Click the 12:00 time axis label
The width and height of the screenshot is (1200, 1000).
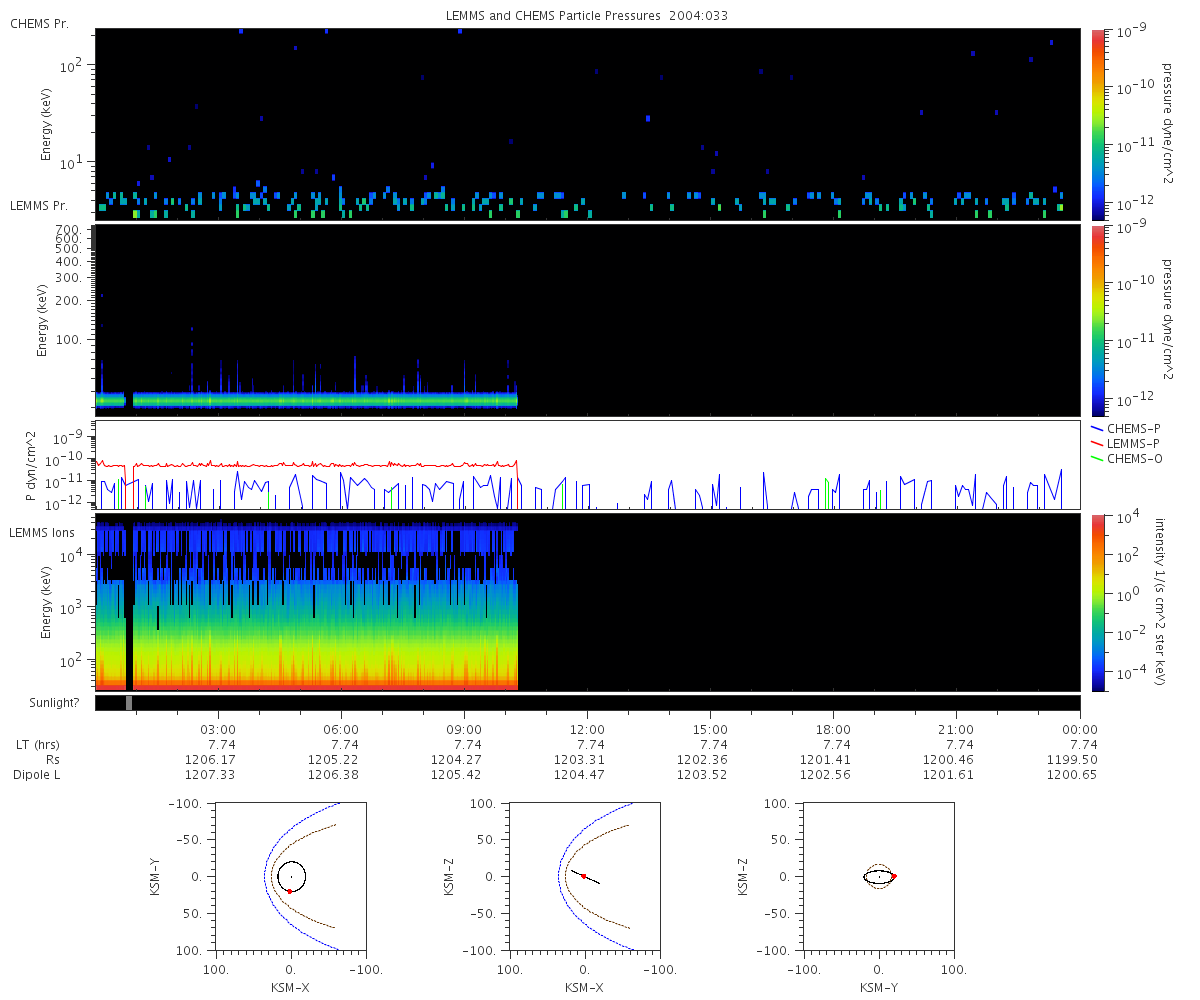pos(588,729)
